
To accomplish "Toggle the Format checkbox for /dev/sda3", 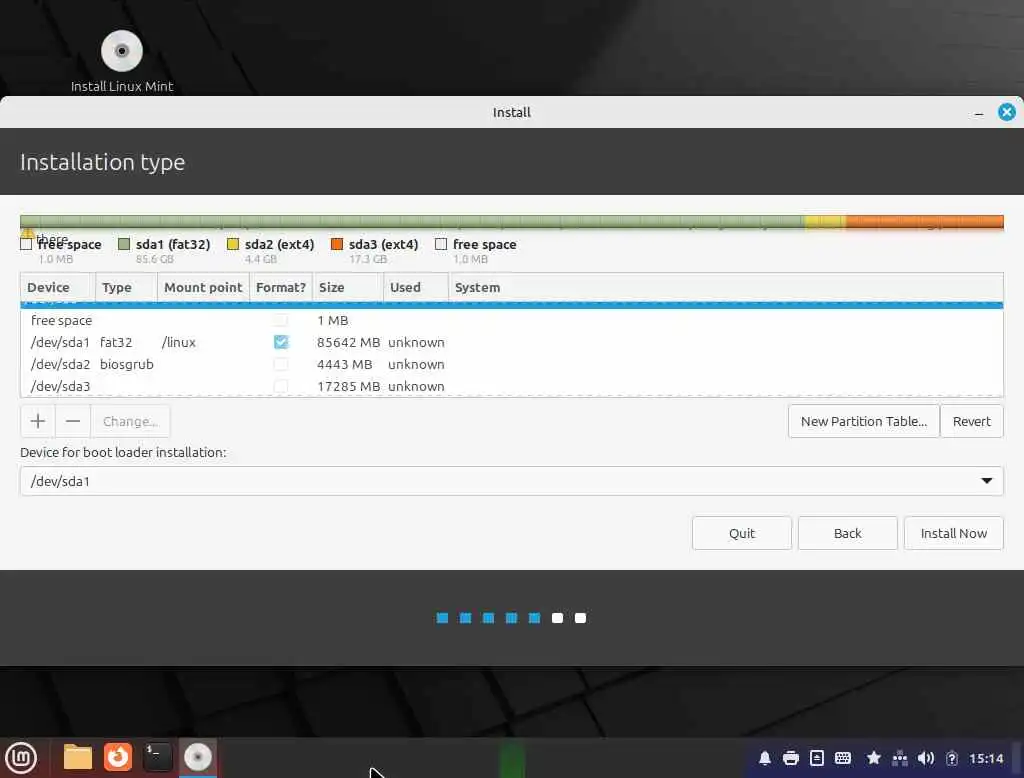I will click(x=281, y=386).
